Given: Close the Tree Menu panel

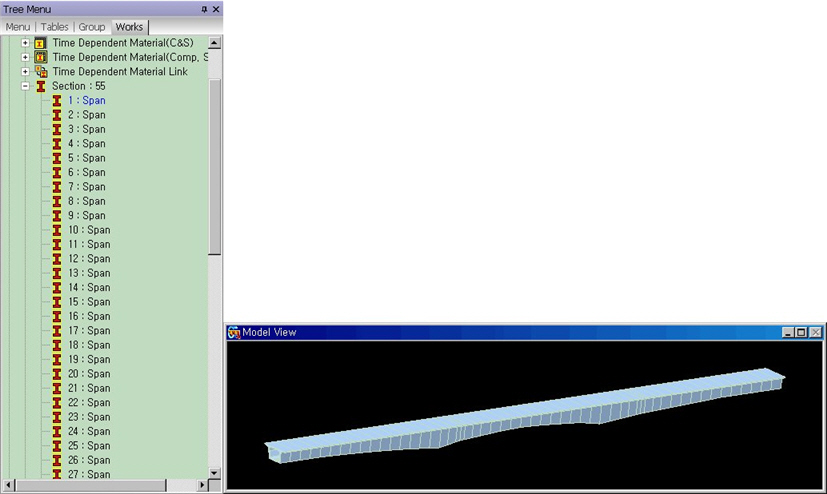Looking at the screenshot, I should pyautogui.click(x=216, y=9).
